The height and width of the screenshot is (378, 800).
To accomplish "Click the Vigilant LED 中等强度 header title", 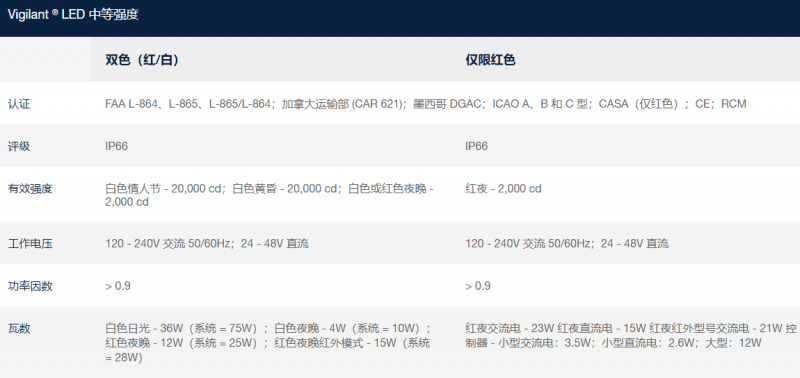I will pyautogui.click(x=73, y=15).
